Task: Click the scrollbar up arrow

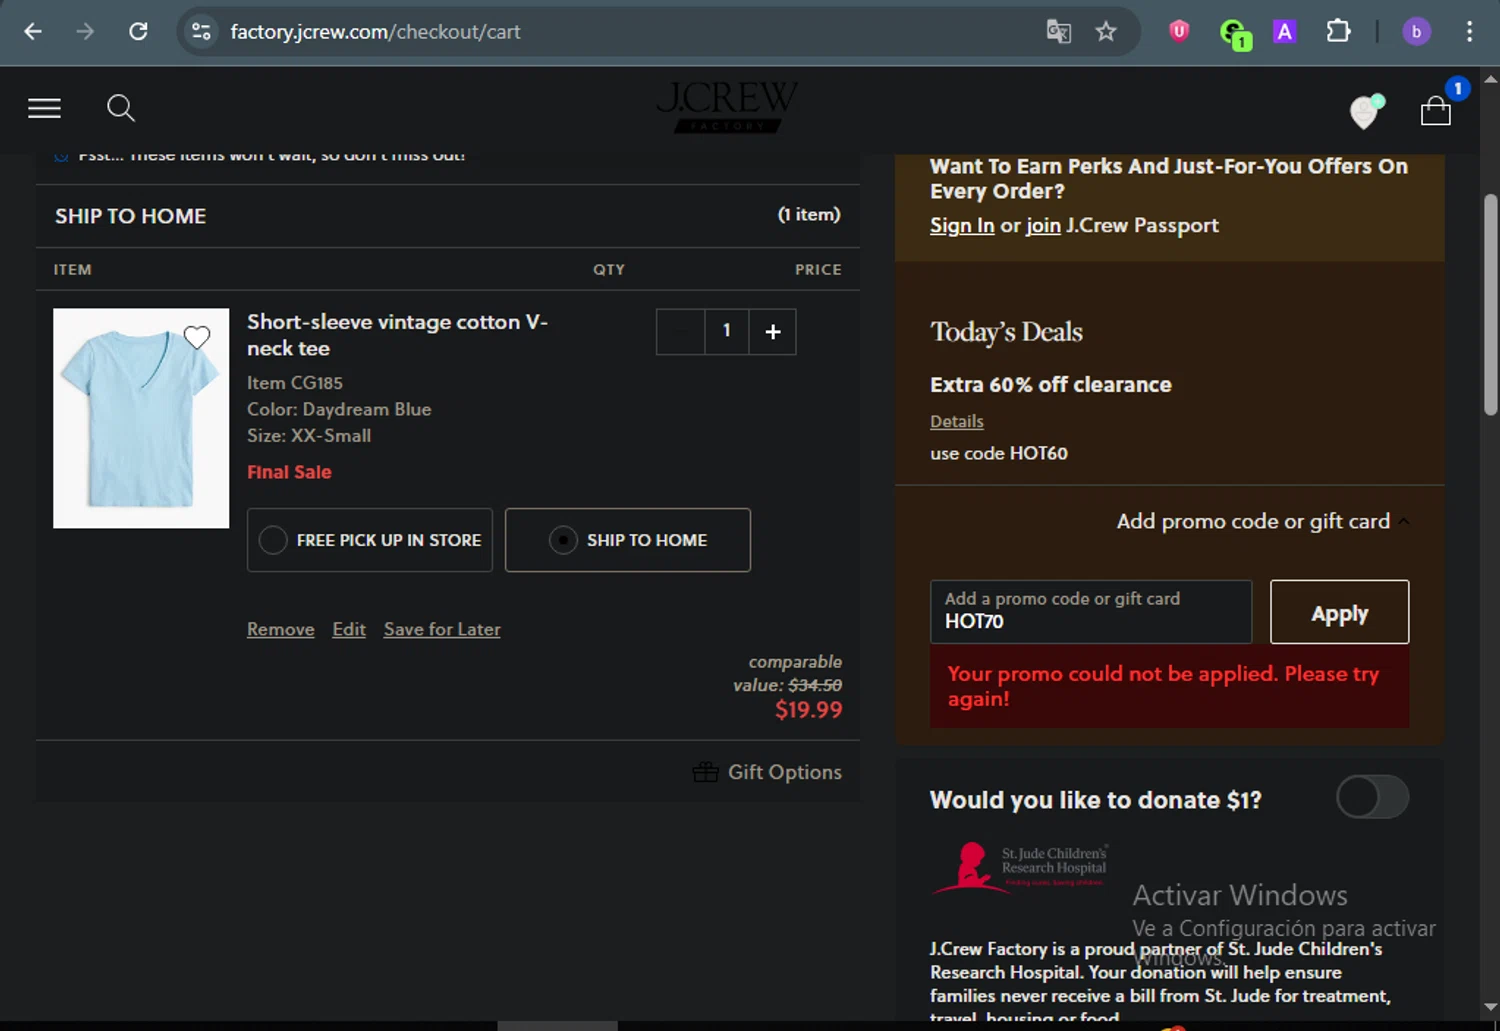Action: click(x=1490, y=78)
